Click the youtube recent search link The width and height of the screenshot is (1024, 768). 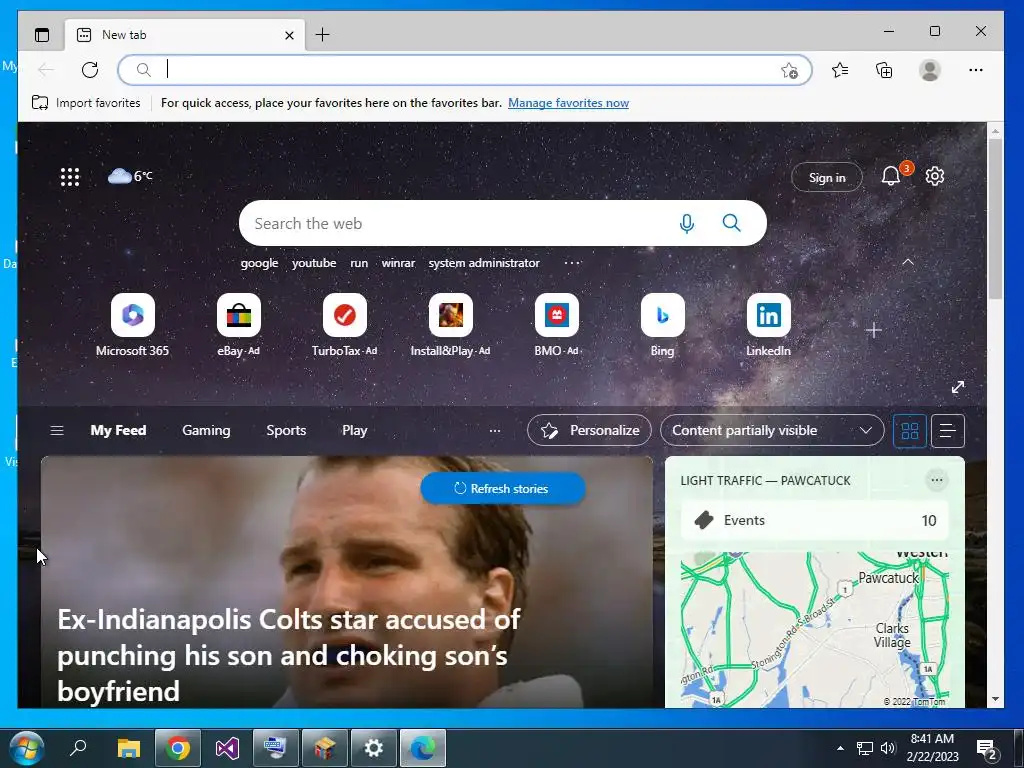pos(314,263)
